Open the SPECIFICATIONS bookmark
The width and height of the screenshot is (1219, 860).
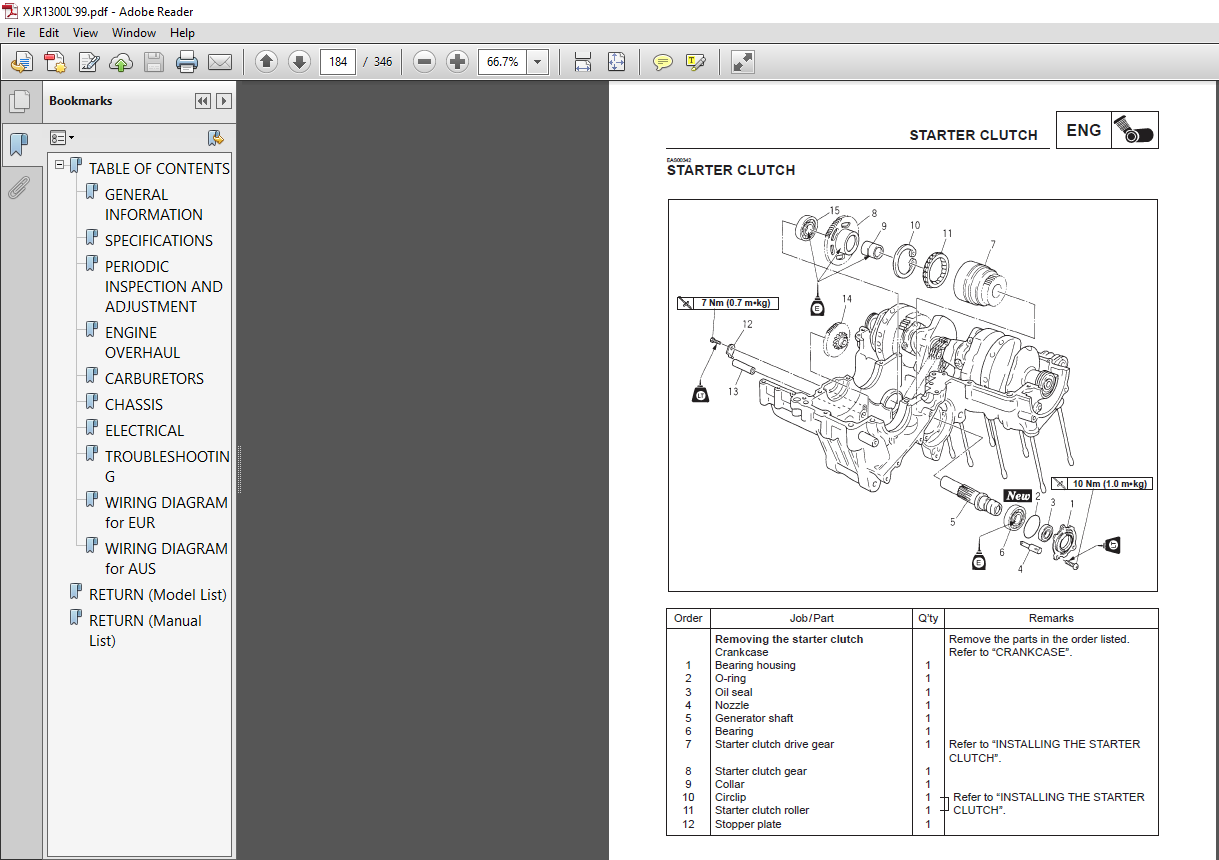(x=159, y=240)
